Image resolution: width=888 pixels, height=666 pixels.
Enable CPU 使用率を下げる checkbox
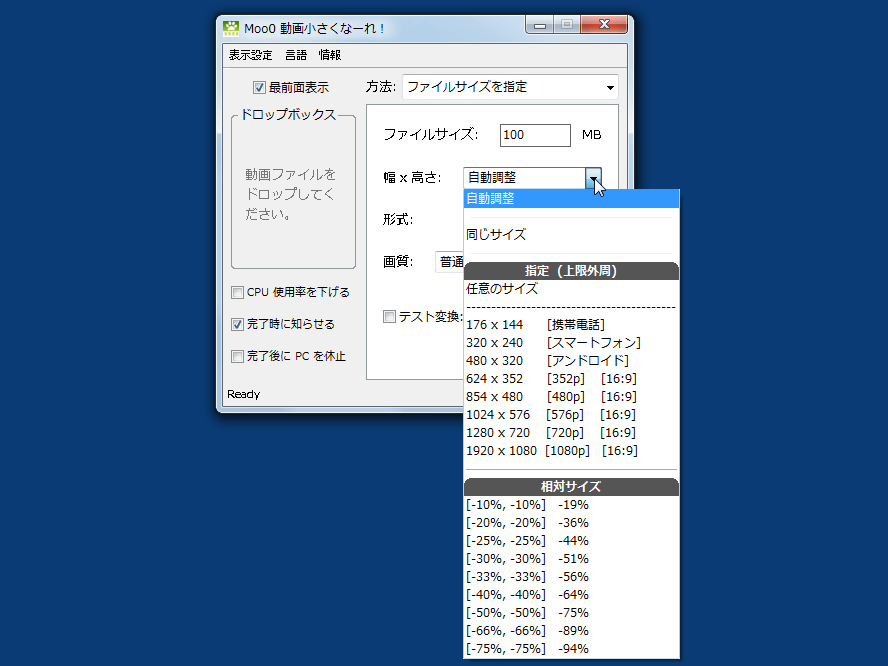click(237, 292)
